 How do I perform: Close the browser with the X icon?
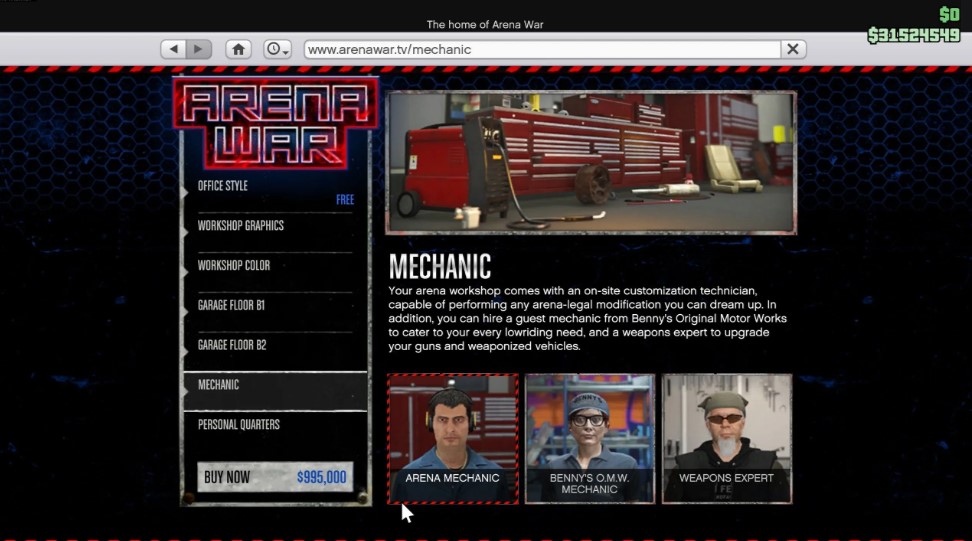793,49
